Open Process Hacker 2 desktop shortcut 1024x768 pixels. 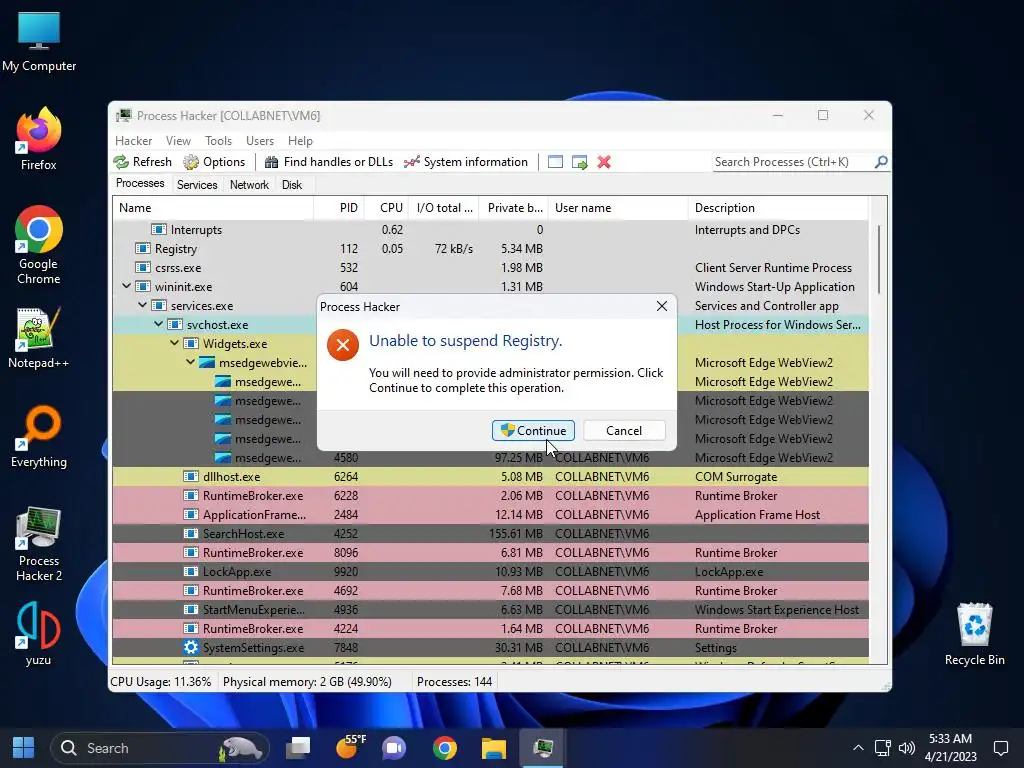coord(39,543)
